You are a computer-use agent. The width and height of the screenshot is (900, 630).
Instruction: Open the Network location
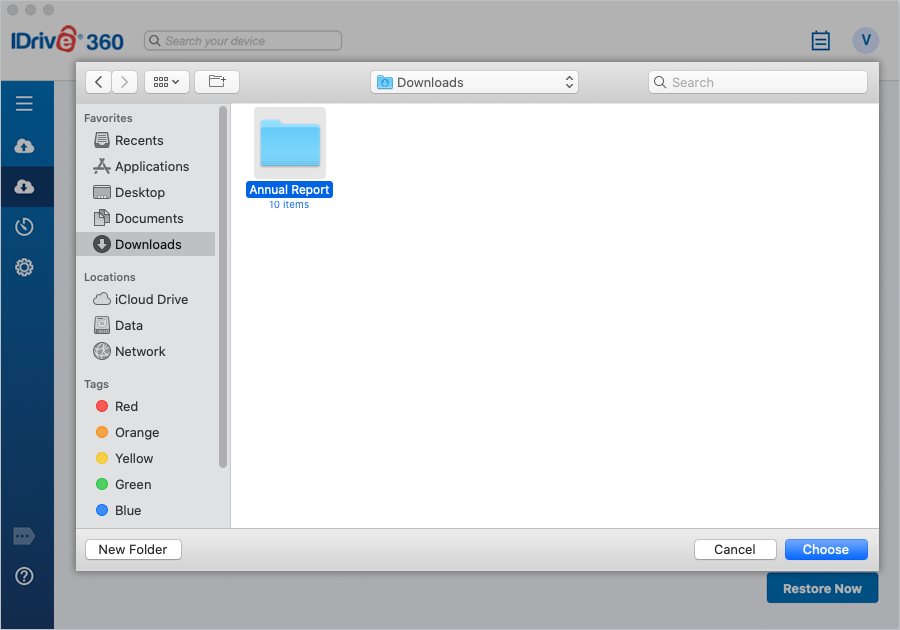(x=146, y=351)
